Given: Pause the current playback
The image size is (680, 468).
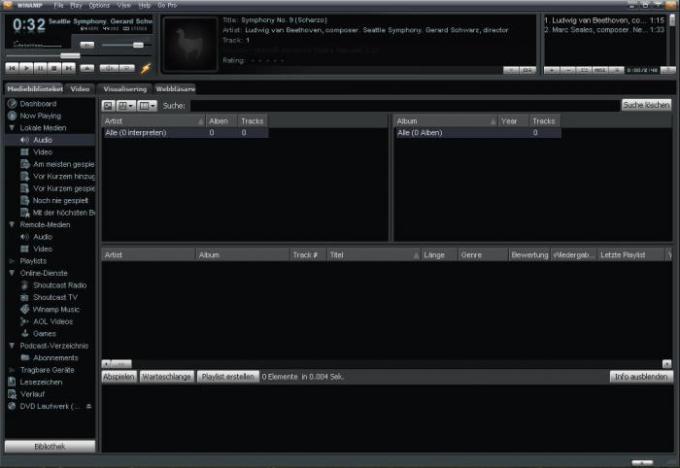Looking at the screenshot, I should (x=40, y=68).
